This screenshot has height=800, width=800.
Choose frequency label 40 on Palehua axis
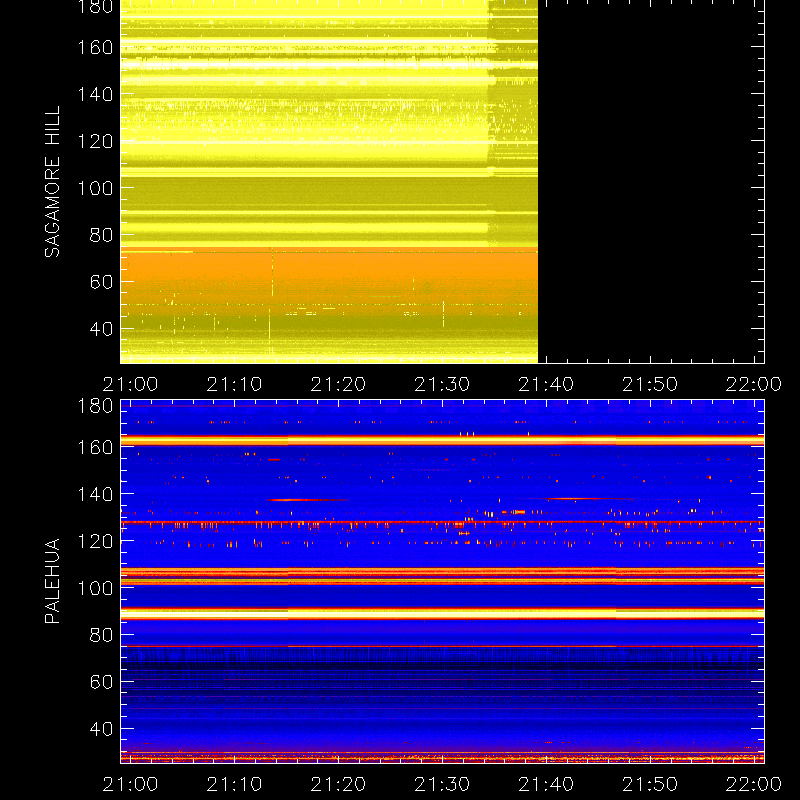[101, 729]
